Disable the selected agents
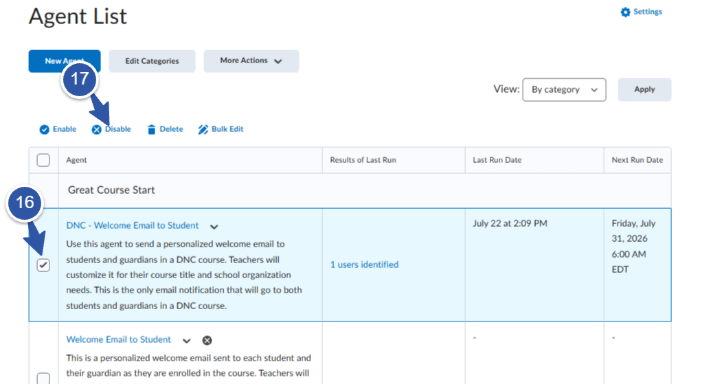 point(112,129)
